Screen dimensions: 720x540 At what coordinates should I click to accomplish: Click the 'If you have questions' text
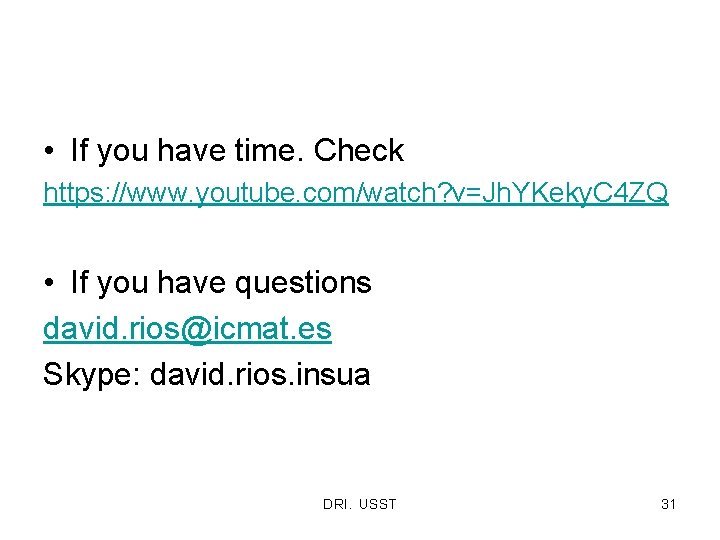coord(220,284)
